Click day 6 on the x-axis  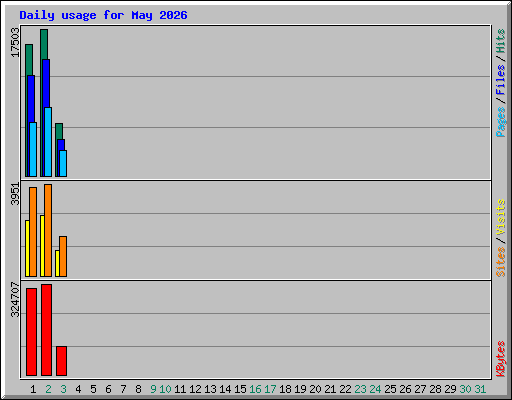pos(108,389)
